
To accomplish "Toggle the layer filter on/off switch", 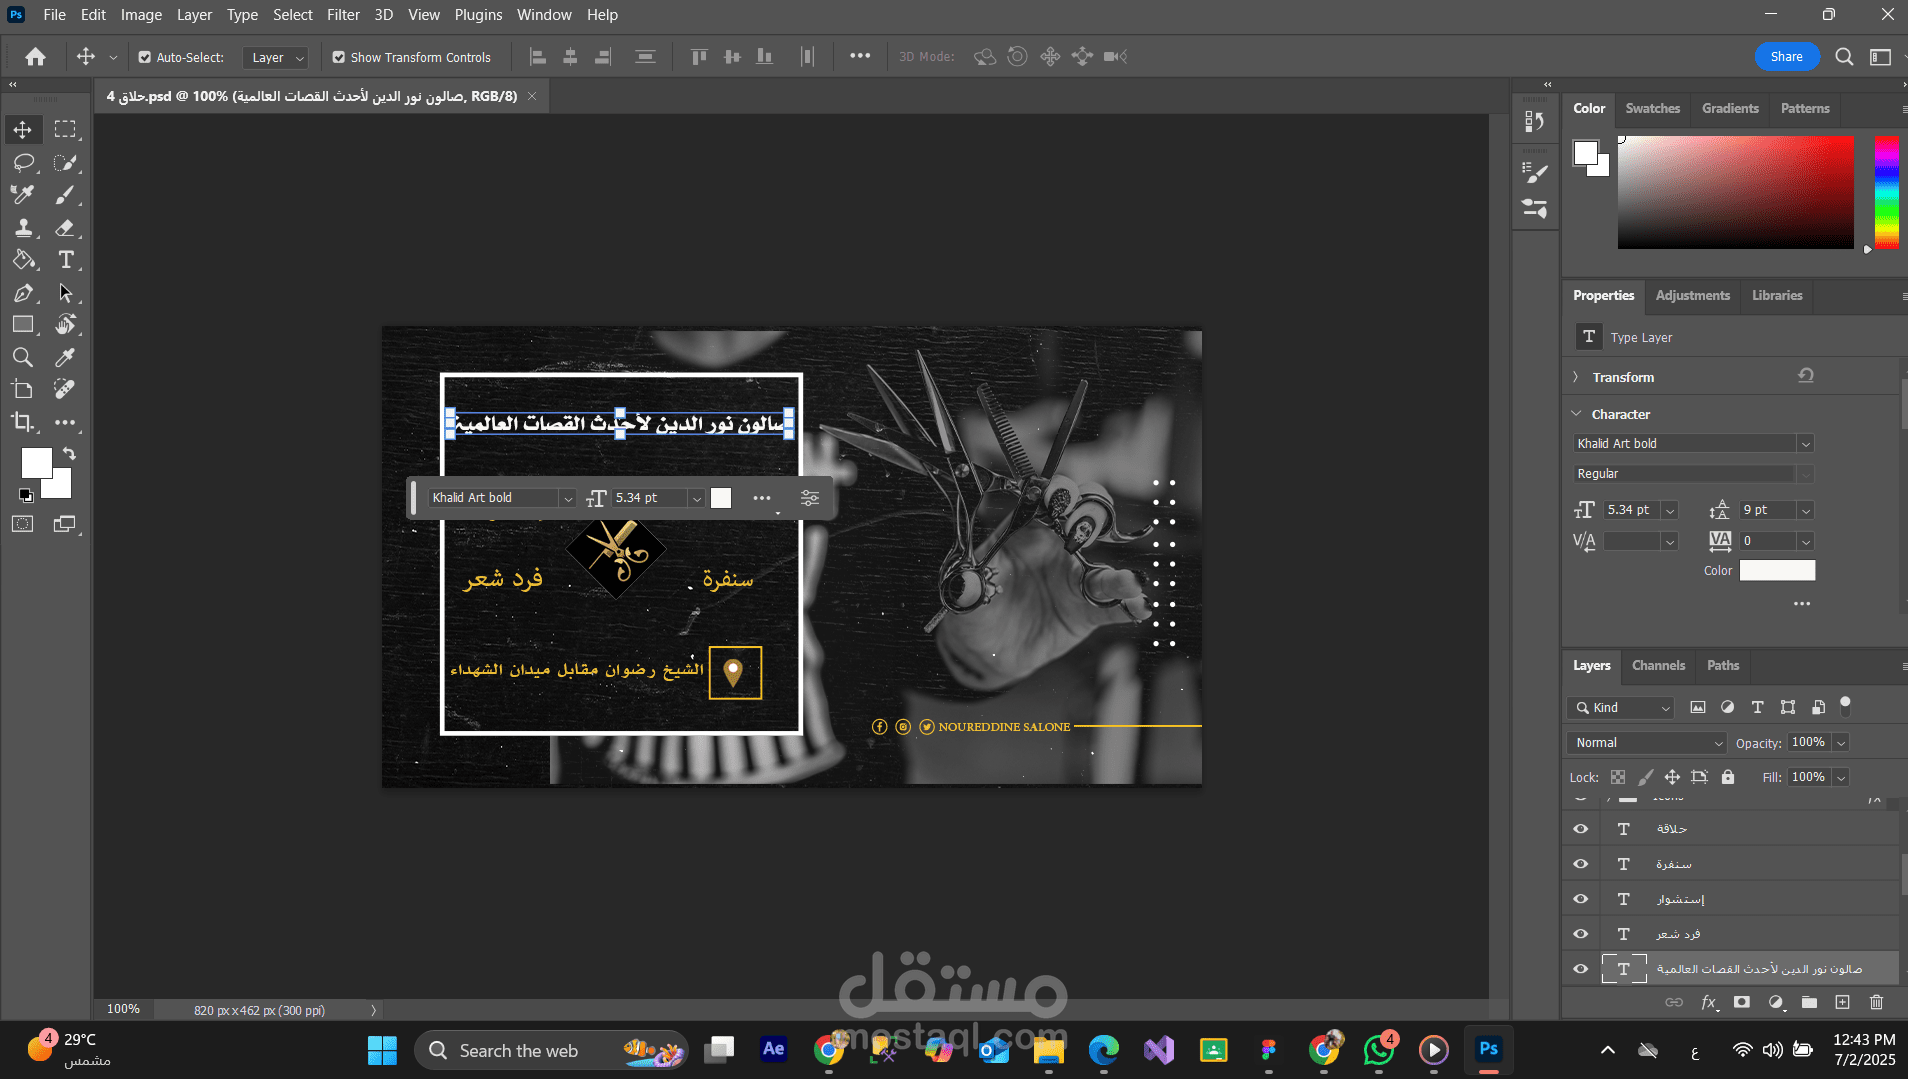I will point(1846,705).
